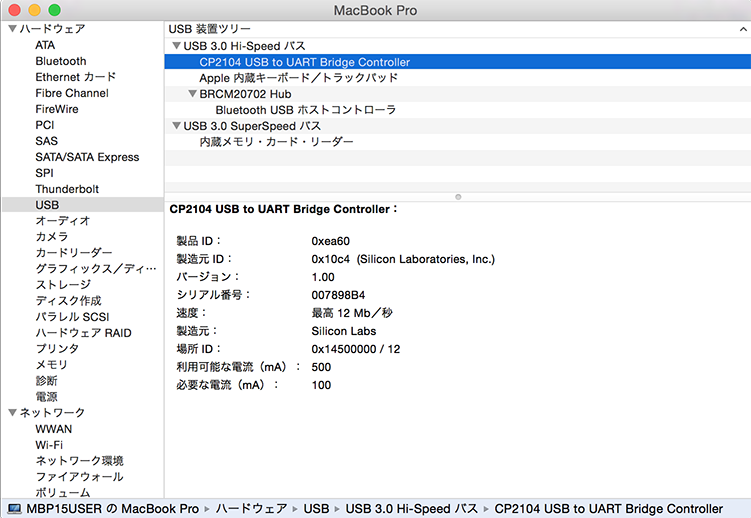The image size is (751, 518).
Task: Click ハードウェア in the bottom path bar
Action: pos(252,509)
